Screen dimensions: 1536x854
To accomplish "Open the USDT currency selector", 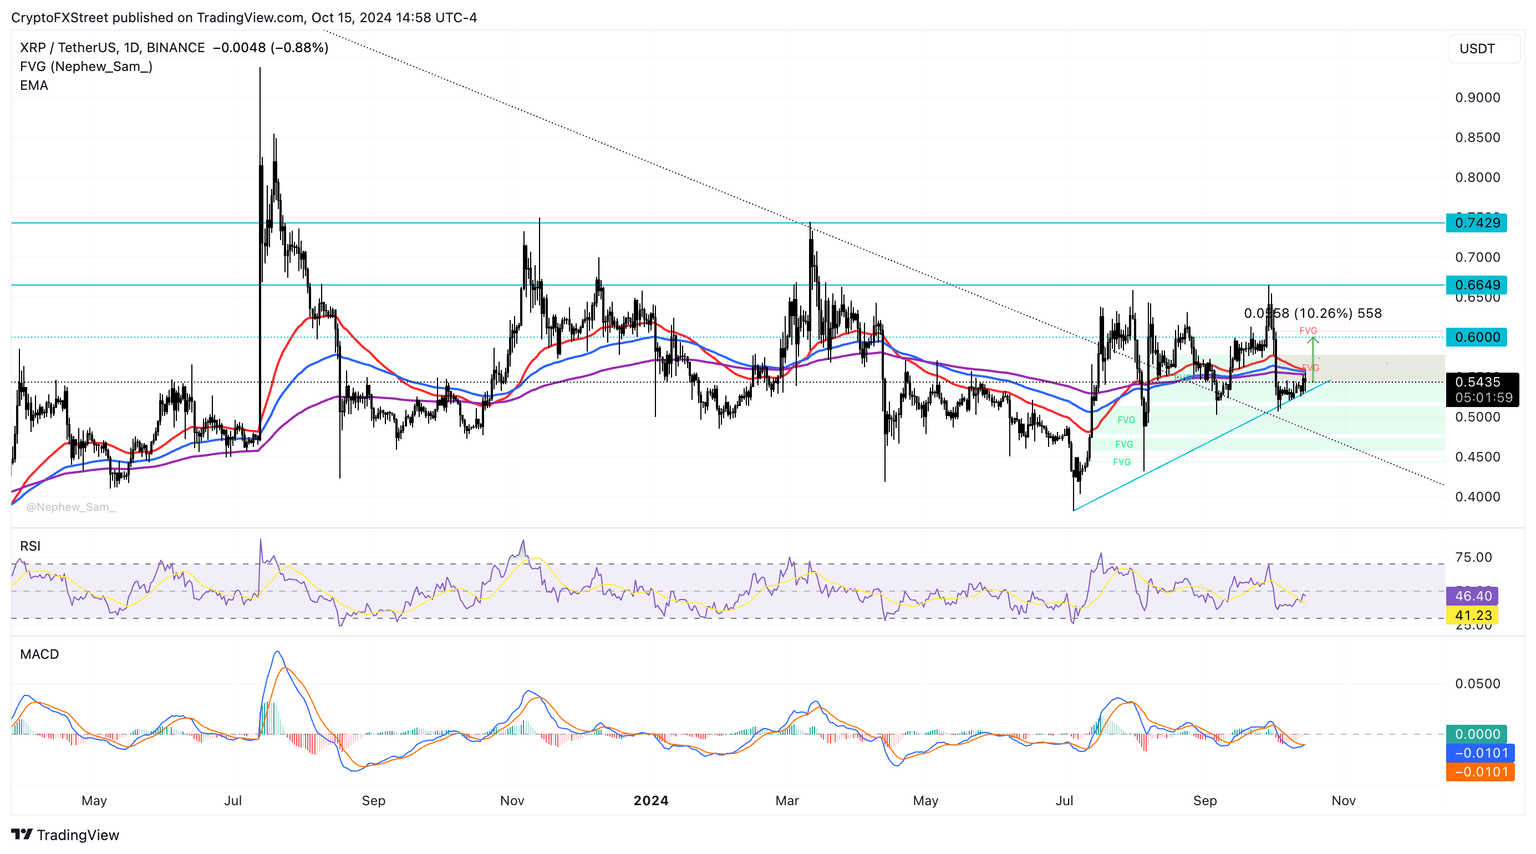I will [x=1477, y=49].
